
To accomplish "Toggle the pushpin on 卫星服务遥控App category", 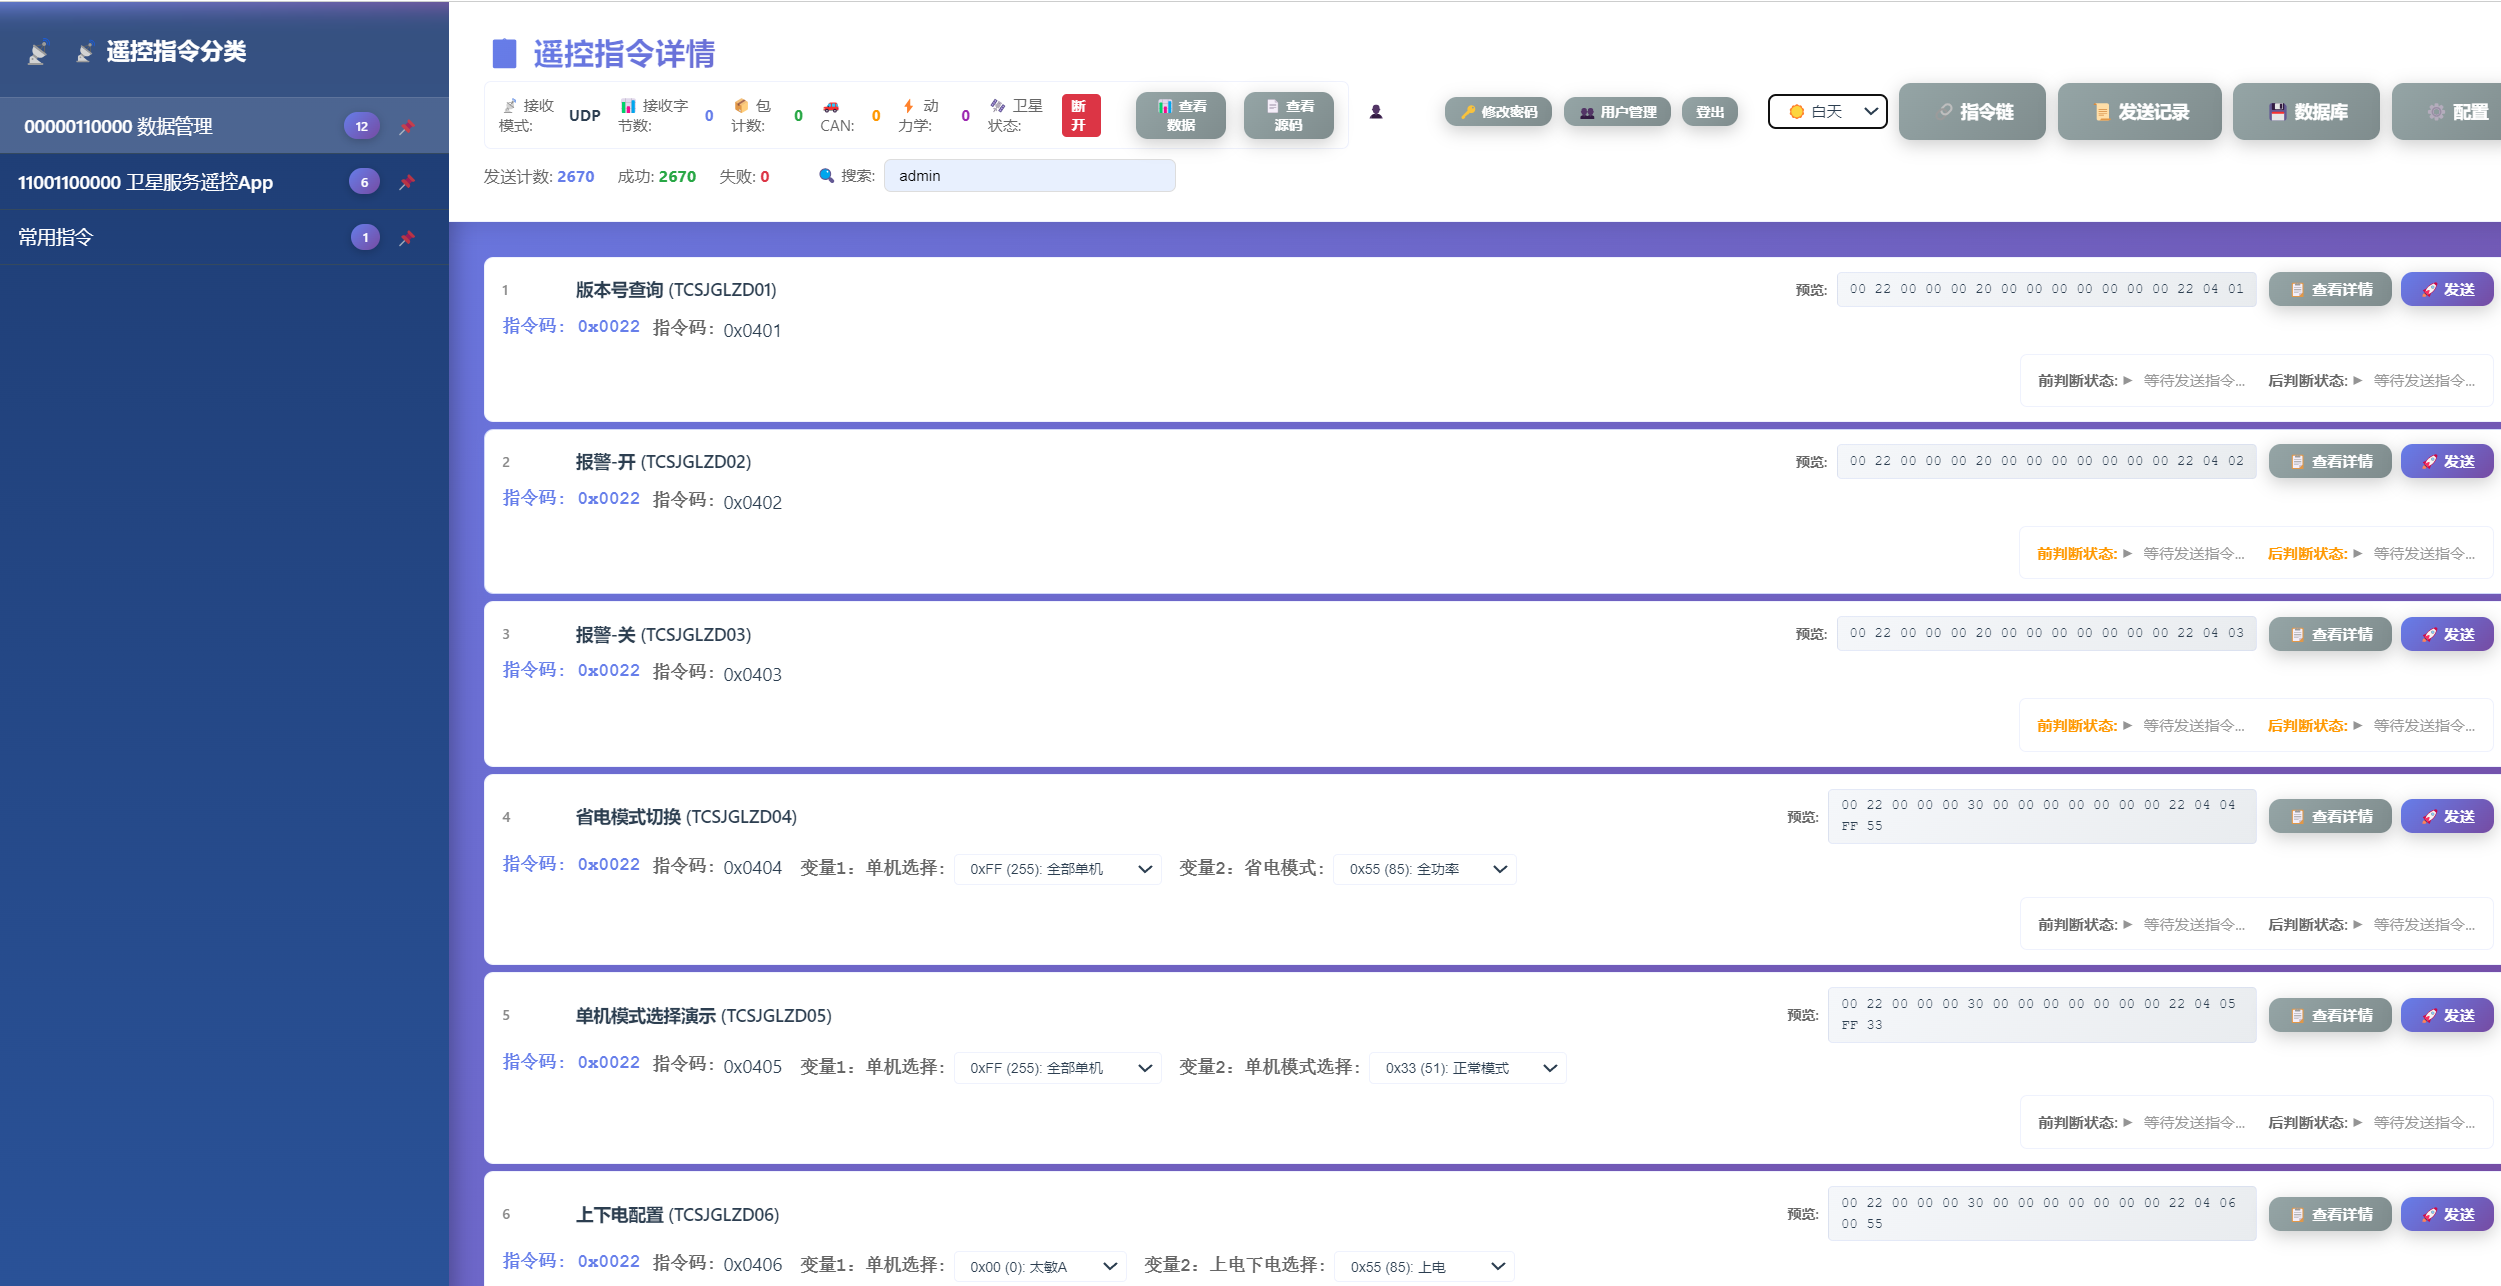I will [x=406, y=181].
